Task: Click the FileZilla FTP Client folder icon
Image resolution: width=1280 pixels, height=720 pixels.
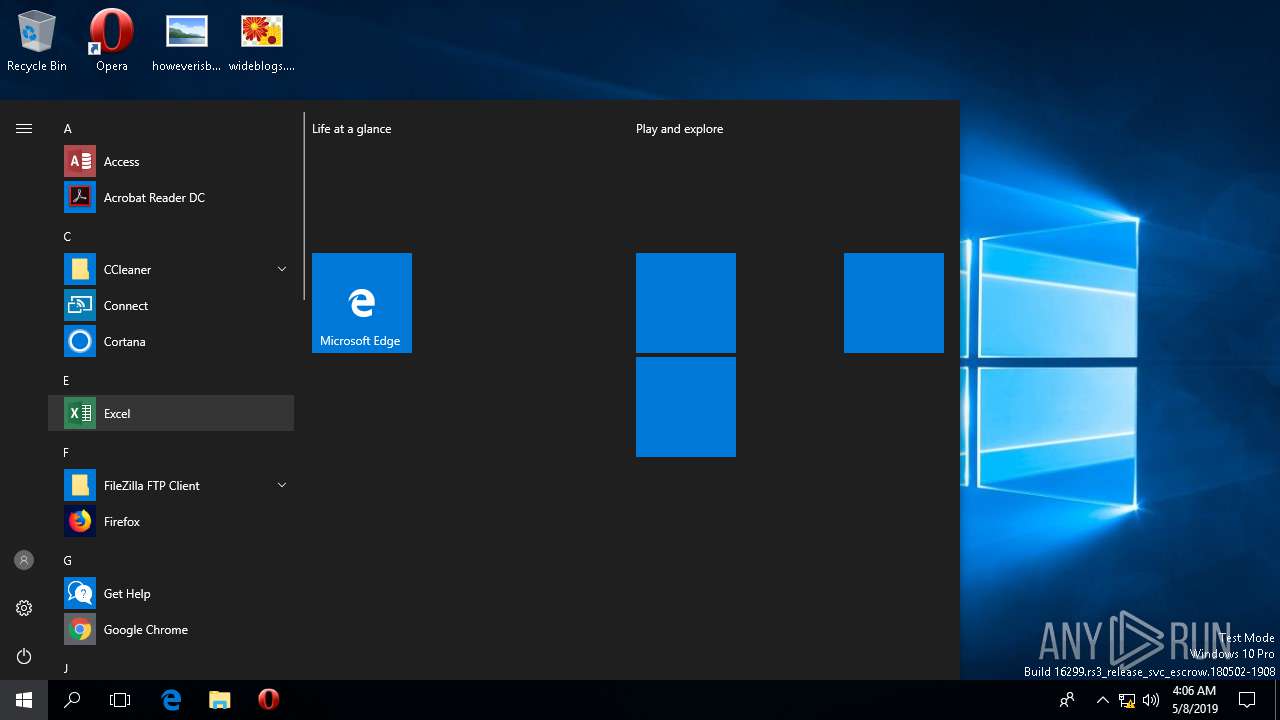Action: 80,485
